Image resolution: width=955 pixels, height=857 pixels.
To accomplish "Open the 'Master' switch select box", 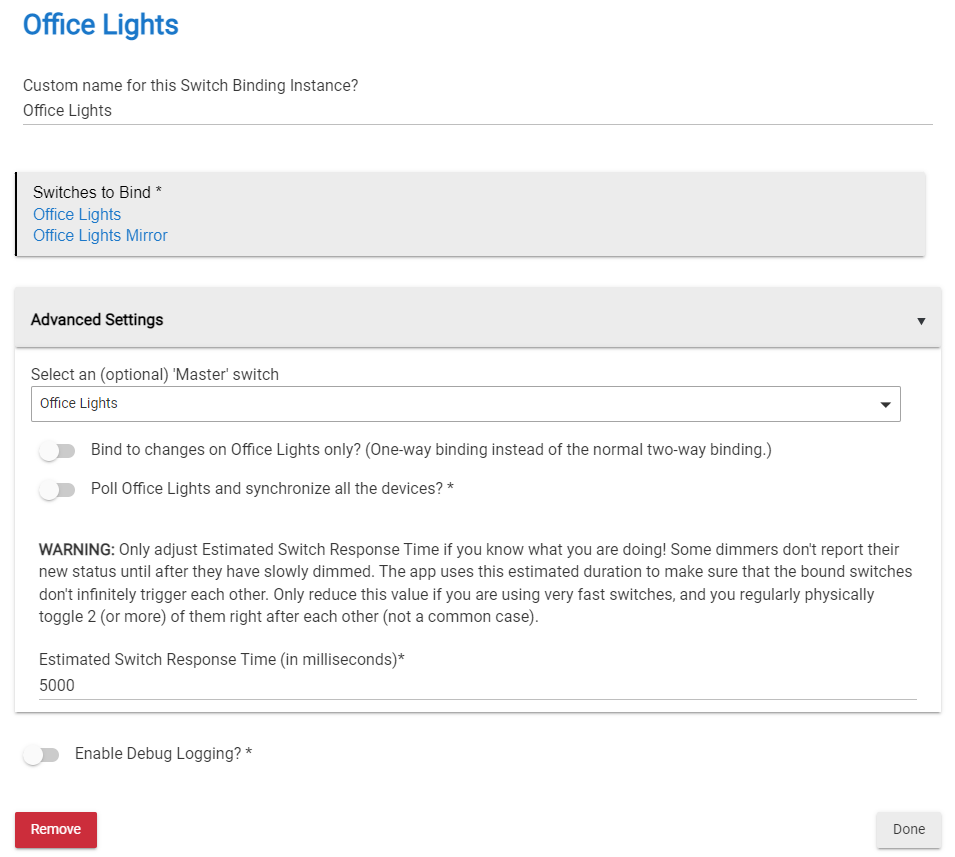I will coord(465,404).
